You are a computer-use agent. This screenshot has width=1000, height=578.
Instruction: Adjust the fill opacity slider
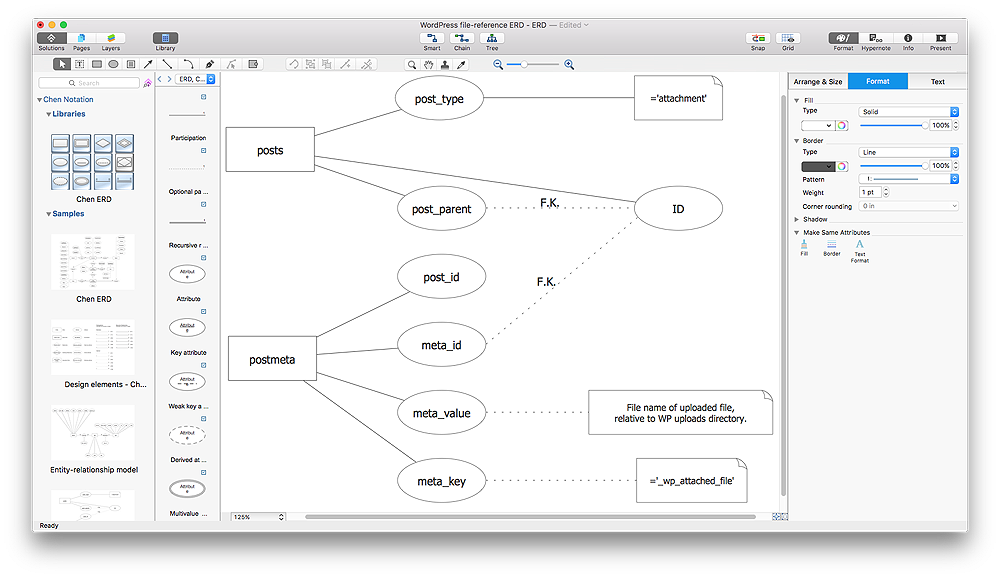pyautogui.click(x=893, y=126)
